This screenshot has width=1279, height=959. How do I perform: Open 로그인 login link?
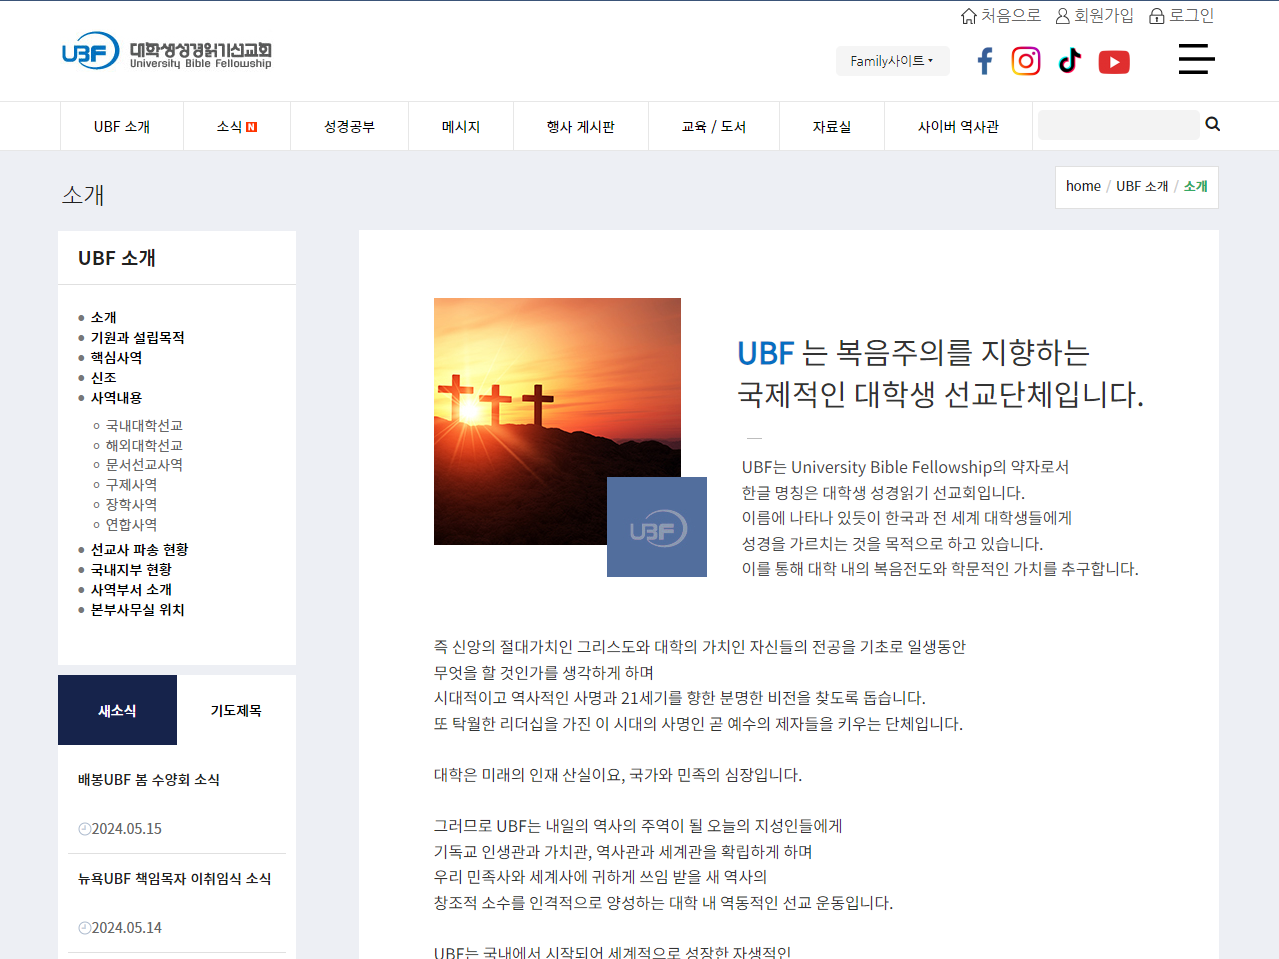point(1181,16)
